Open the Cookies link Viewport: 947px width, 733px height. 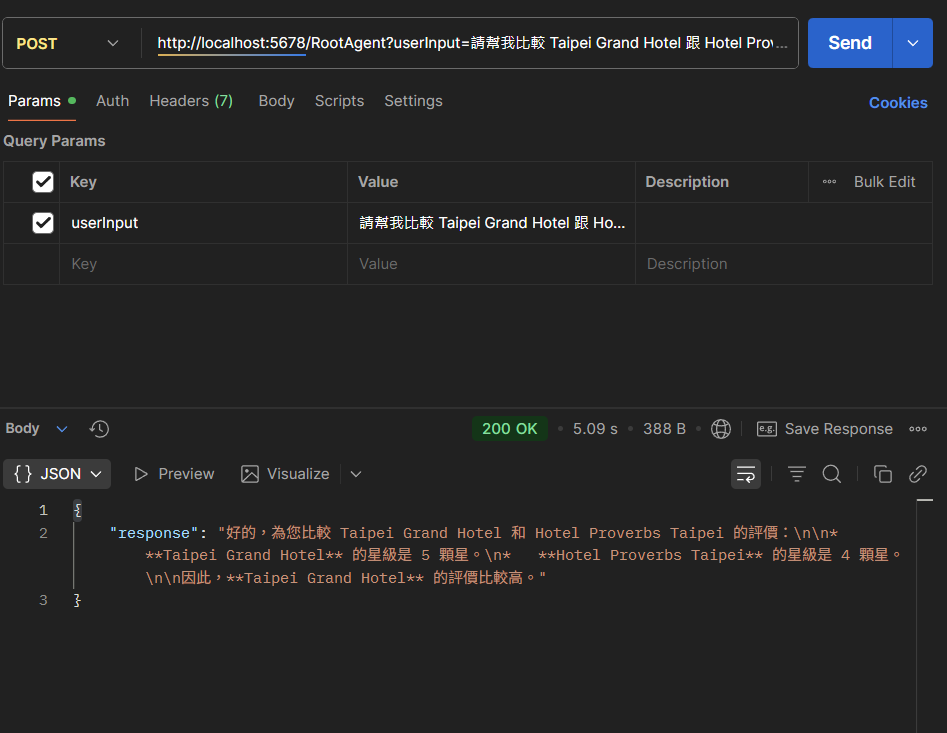898,103
